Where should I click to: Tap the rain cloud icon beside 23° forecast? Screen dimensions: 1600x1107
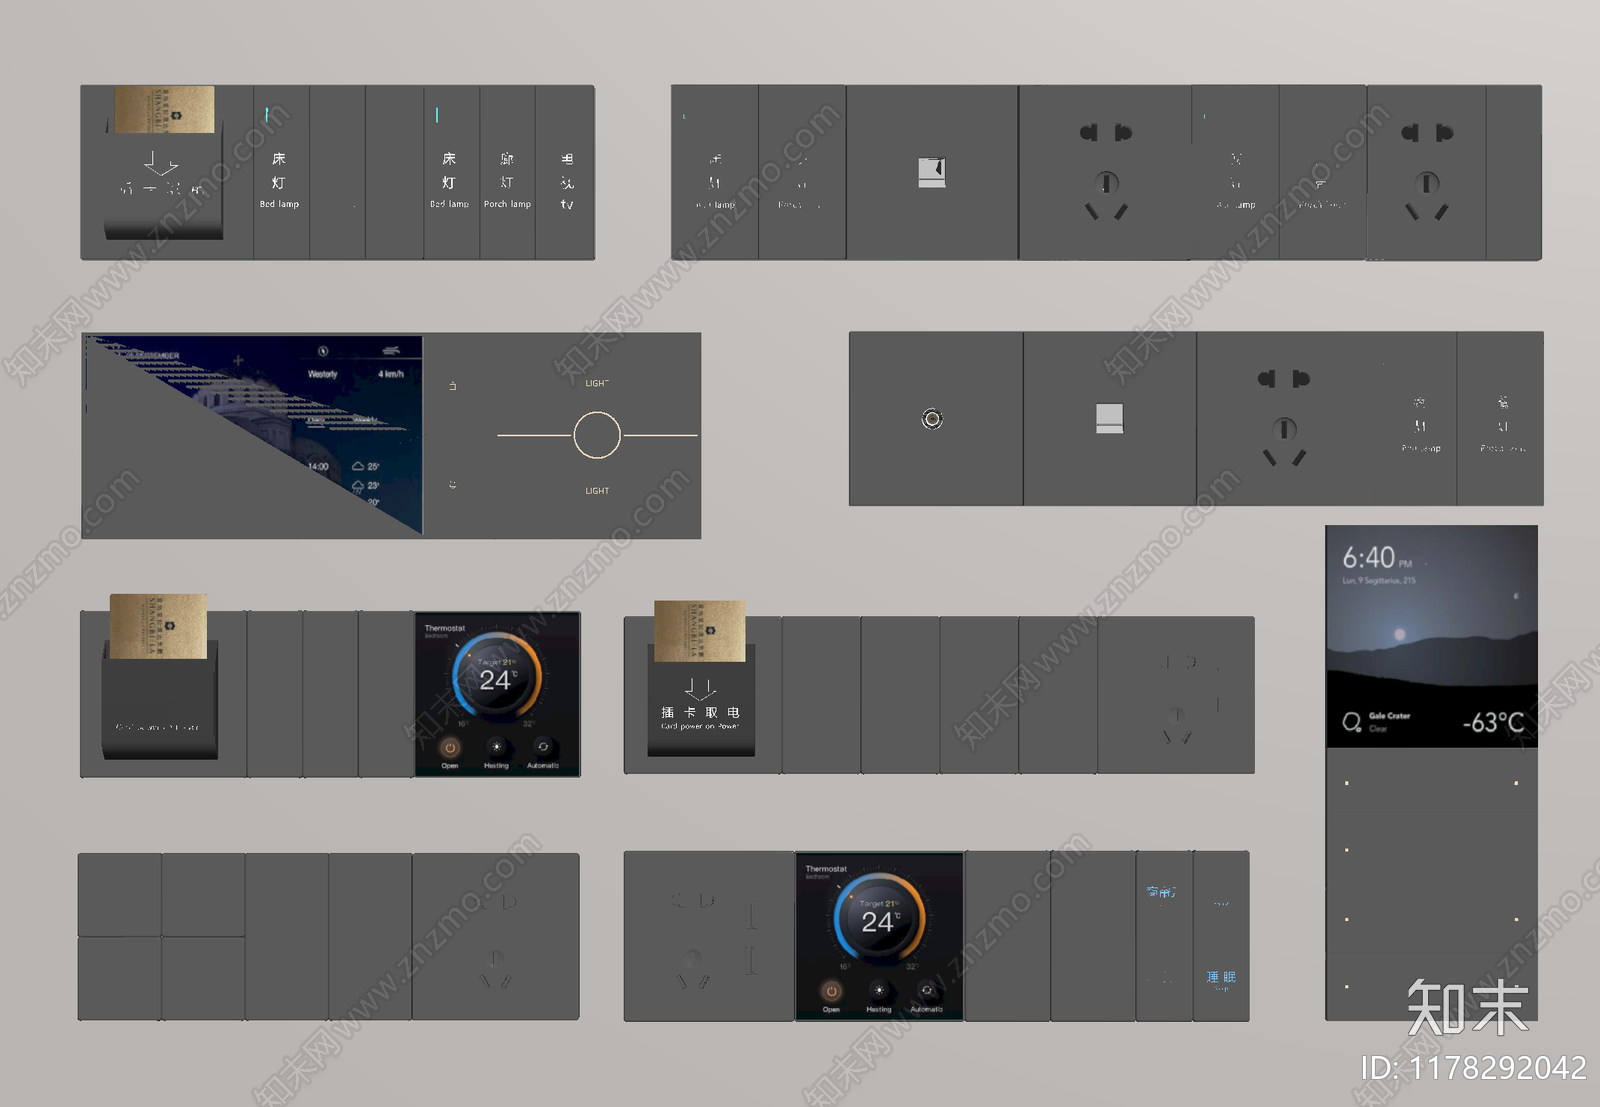(358, 486)
